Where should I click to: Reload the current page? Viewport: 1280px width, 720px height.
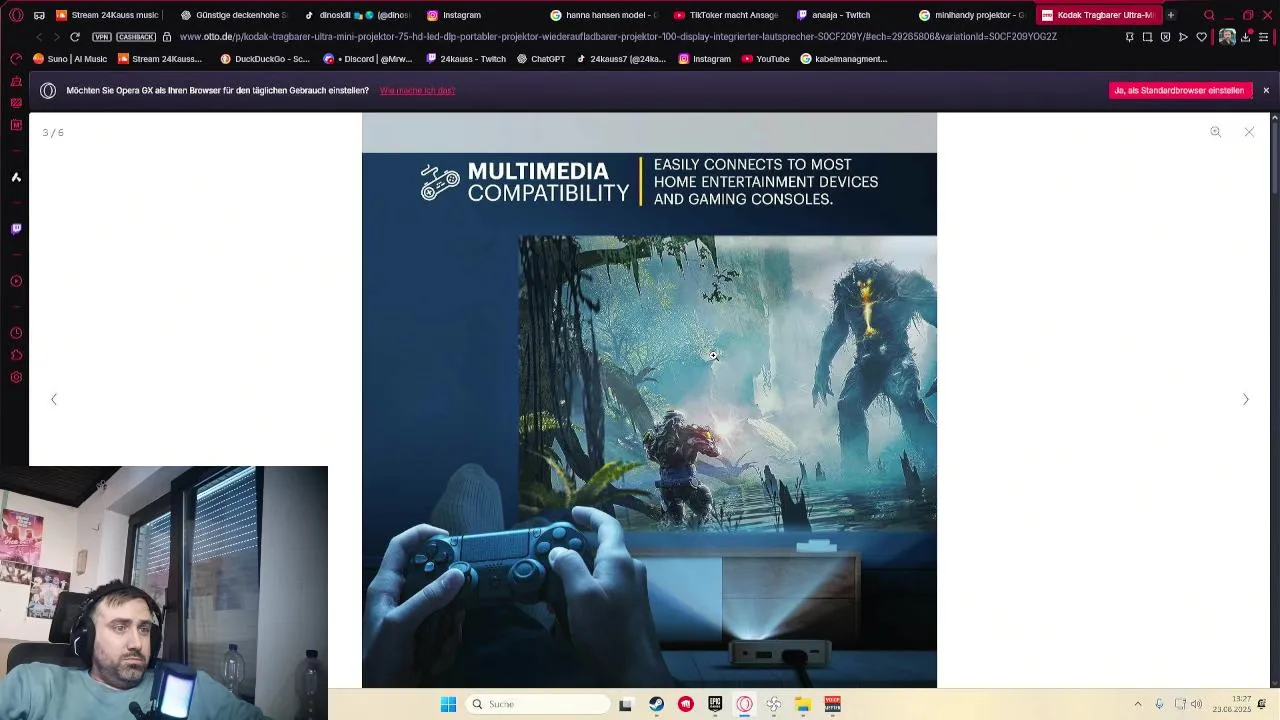74,37
